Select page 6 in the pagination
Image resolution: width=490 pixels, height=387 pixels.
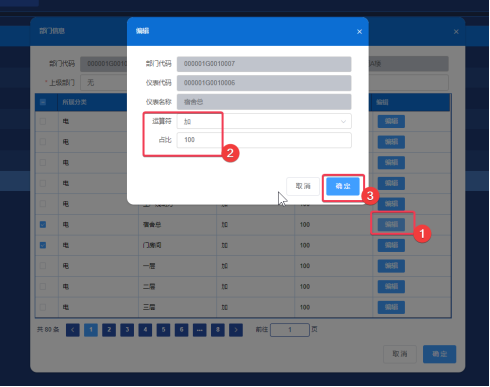click(x=181, y=330)
